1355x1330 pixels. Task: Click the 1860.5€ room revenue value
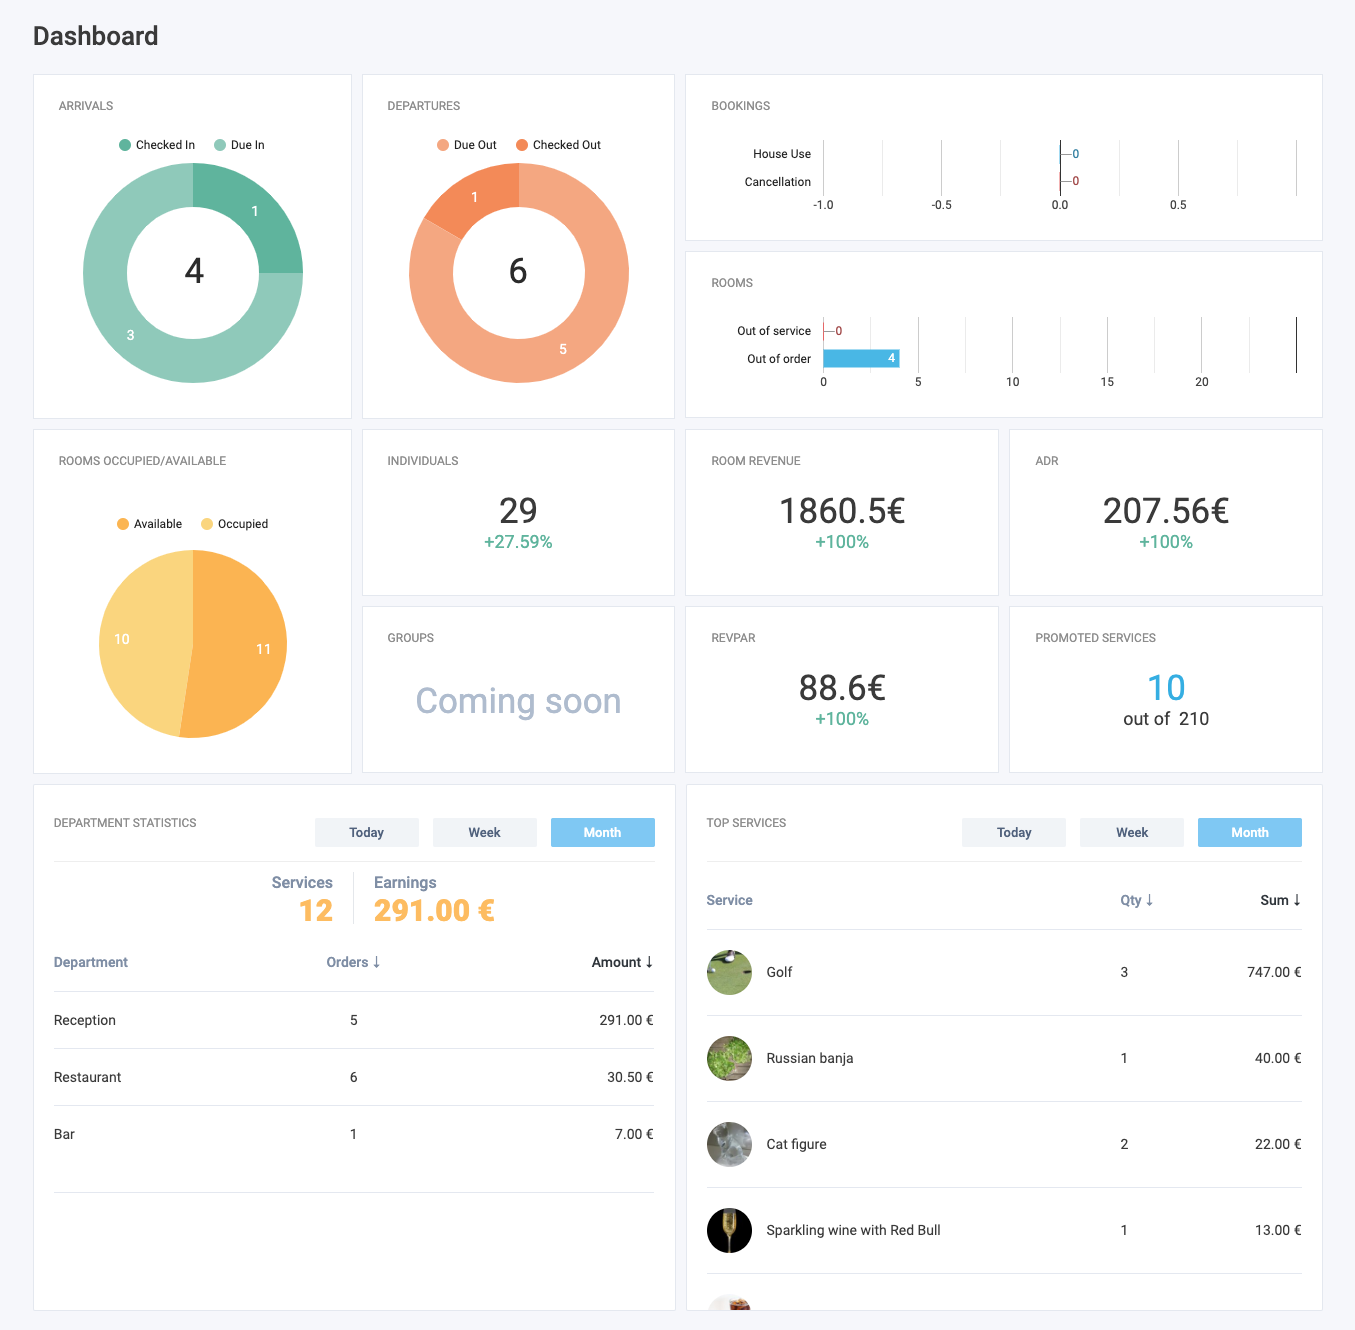point(842,511)
